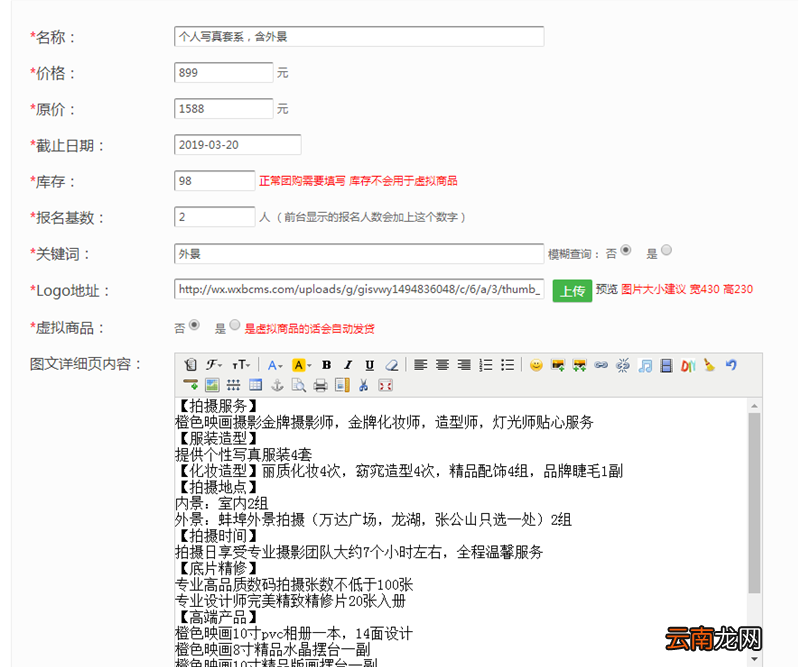The height and width of the screenshot is (667, 799).
Task: Click the 原价 input showing 1588
Action: [x=224, y=109]
